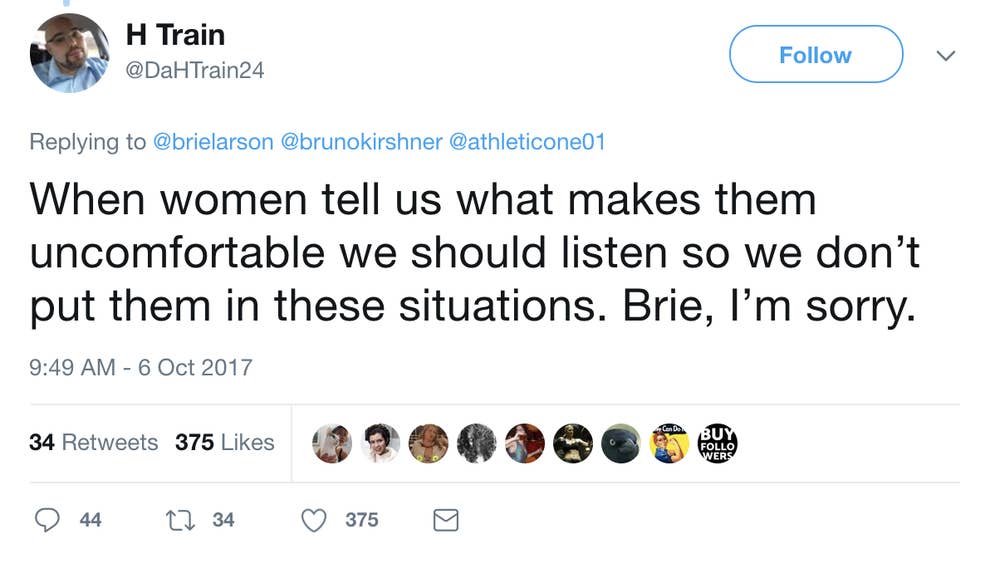Click the "BUY FOLLOWERS" liker avatar
The height and width of the screenshot is (583, 990).
click(x=716, y=443)
